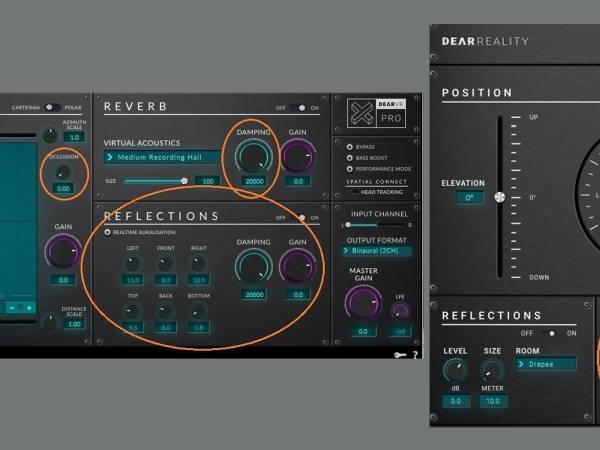Click the Reverb Size slider handle
Viewport: 600px width, 450px height.
(x=184, y=181)
